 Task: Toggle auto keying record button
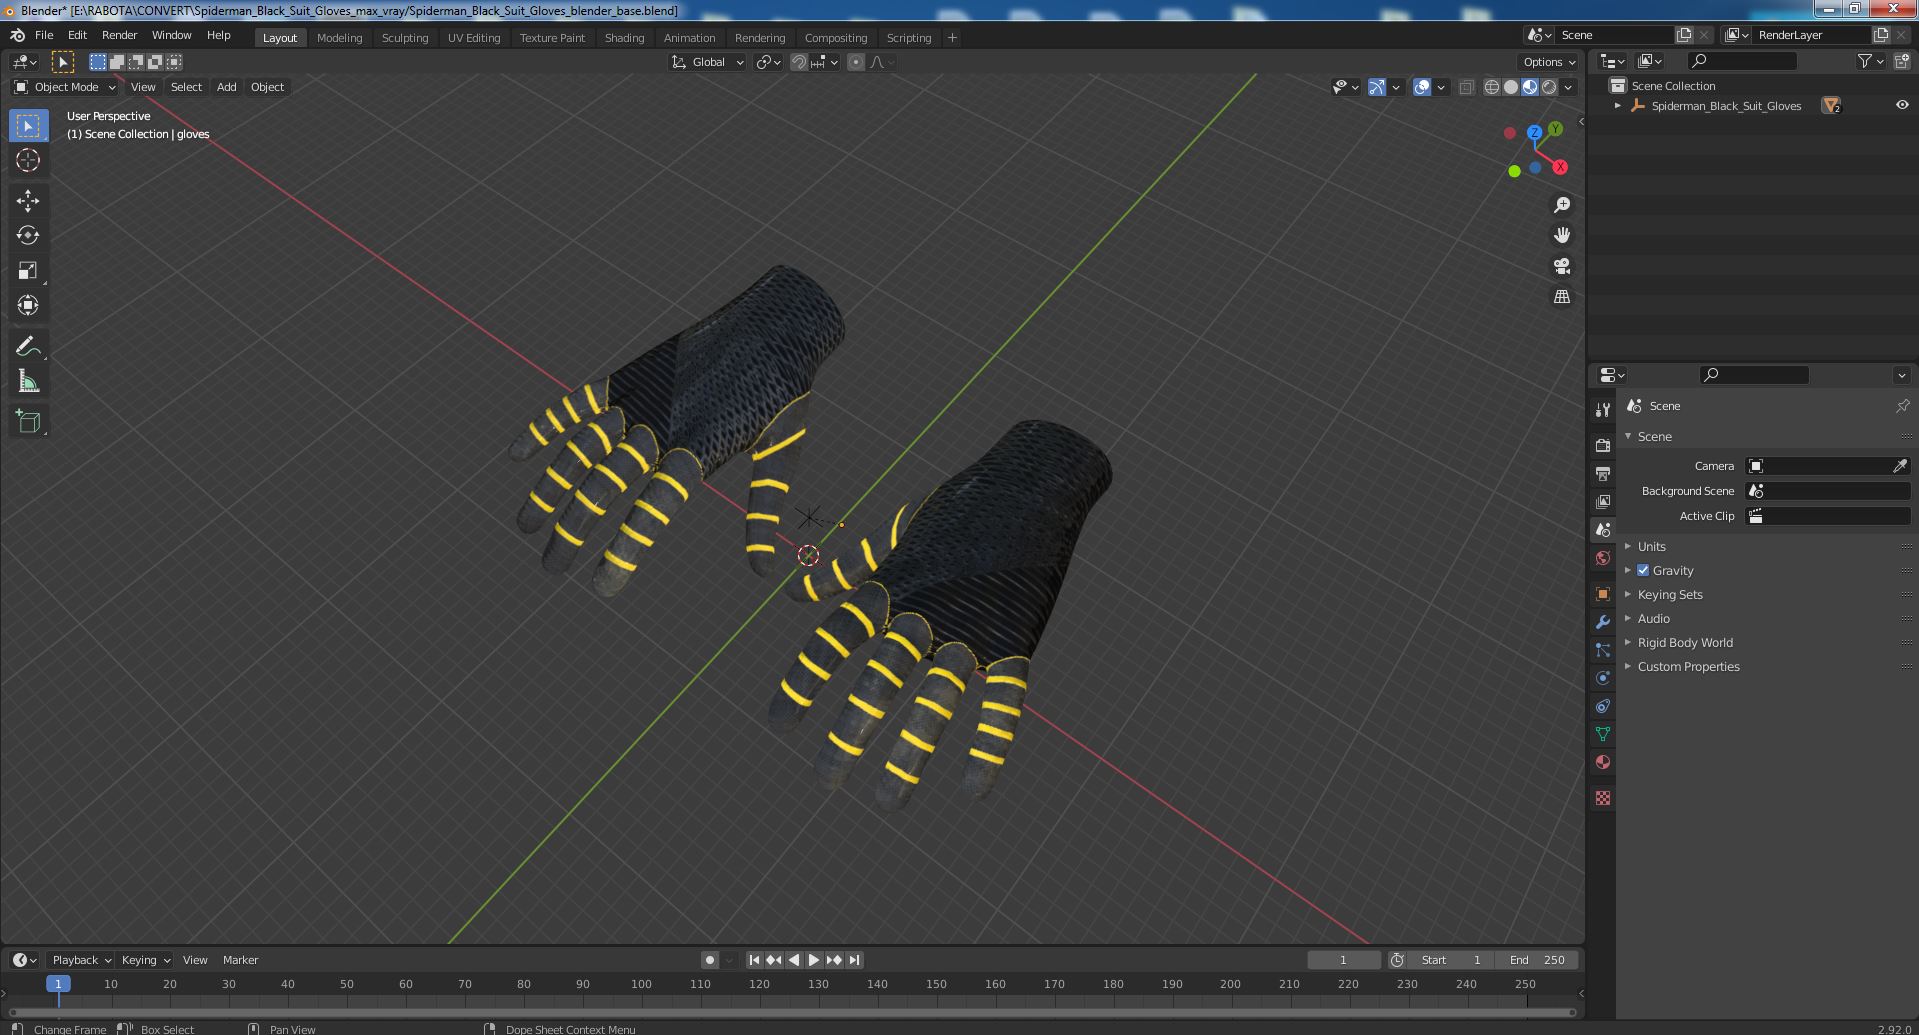pyautogui.click(x=709, y=960)
